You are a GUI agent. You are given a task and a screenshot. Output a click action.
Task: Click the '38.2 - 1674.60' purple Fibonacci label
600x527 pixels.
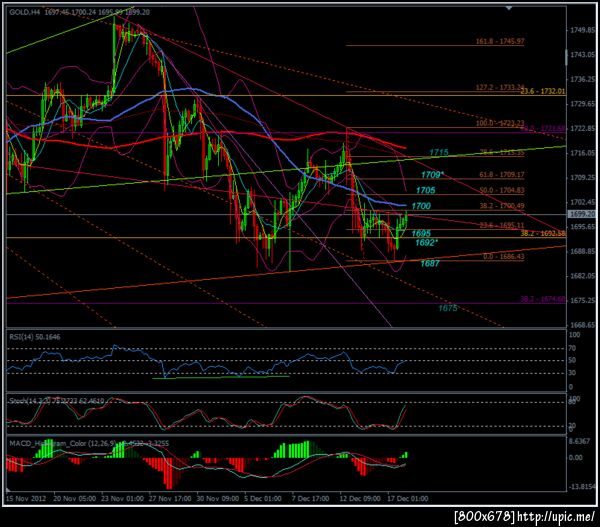coord(543,299)
